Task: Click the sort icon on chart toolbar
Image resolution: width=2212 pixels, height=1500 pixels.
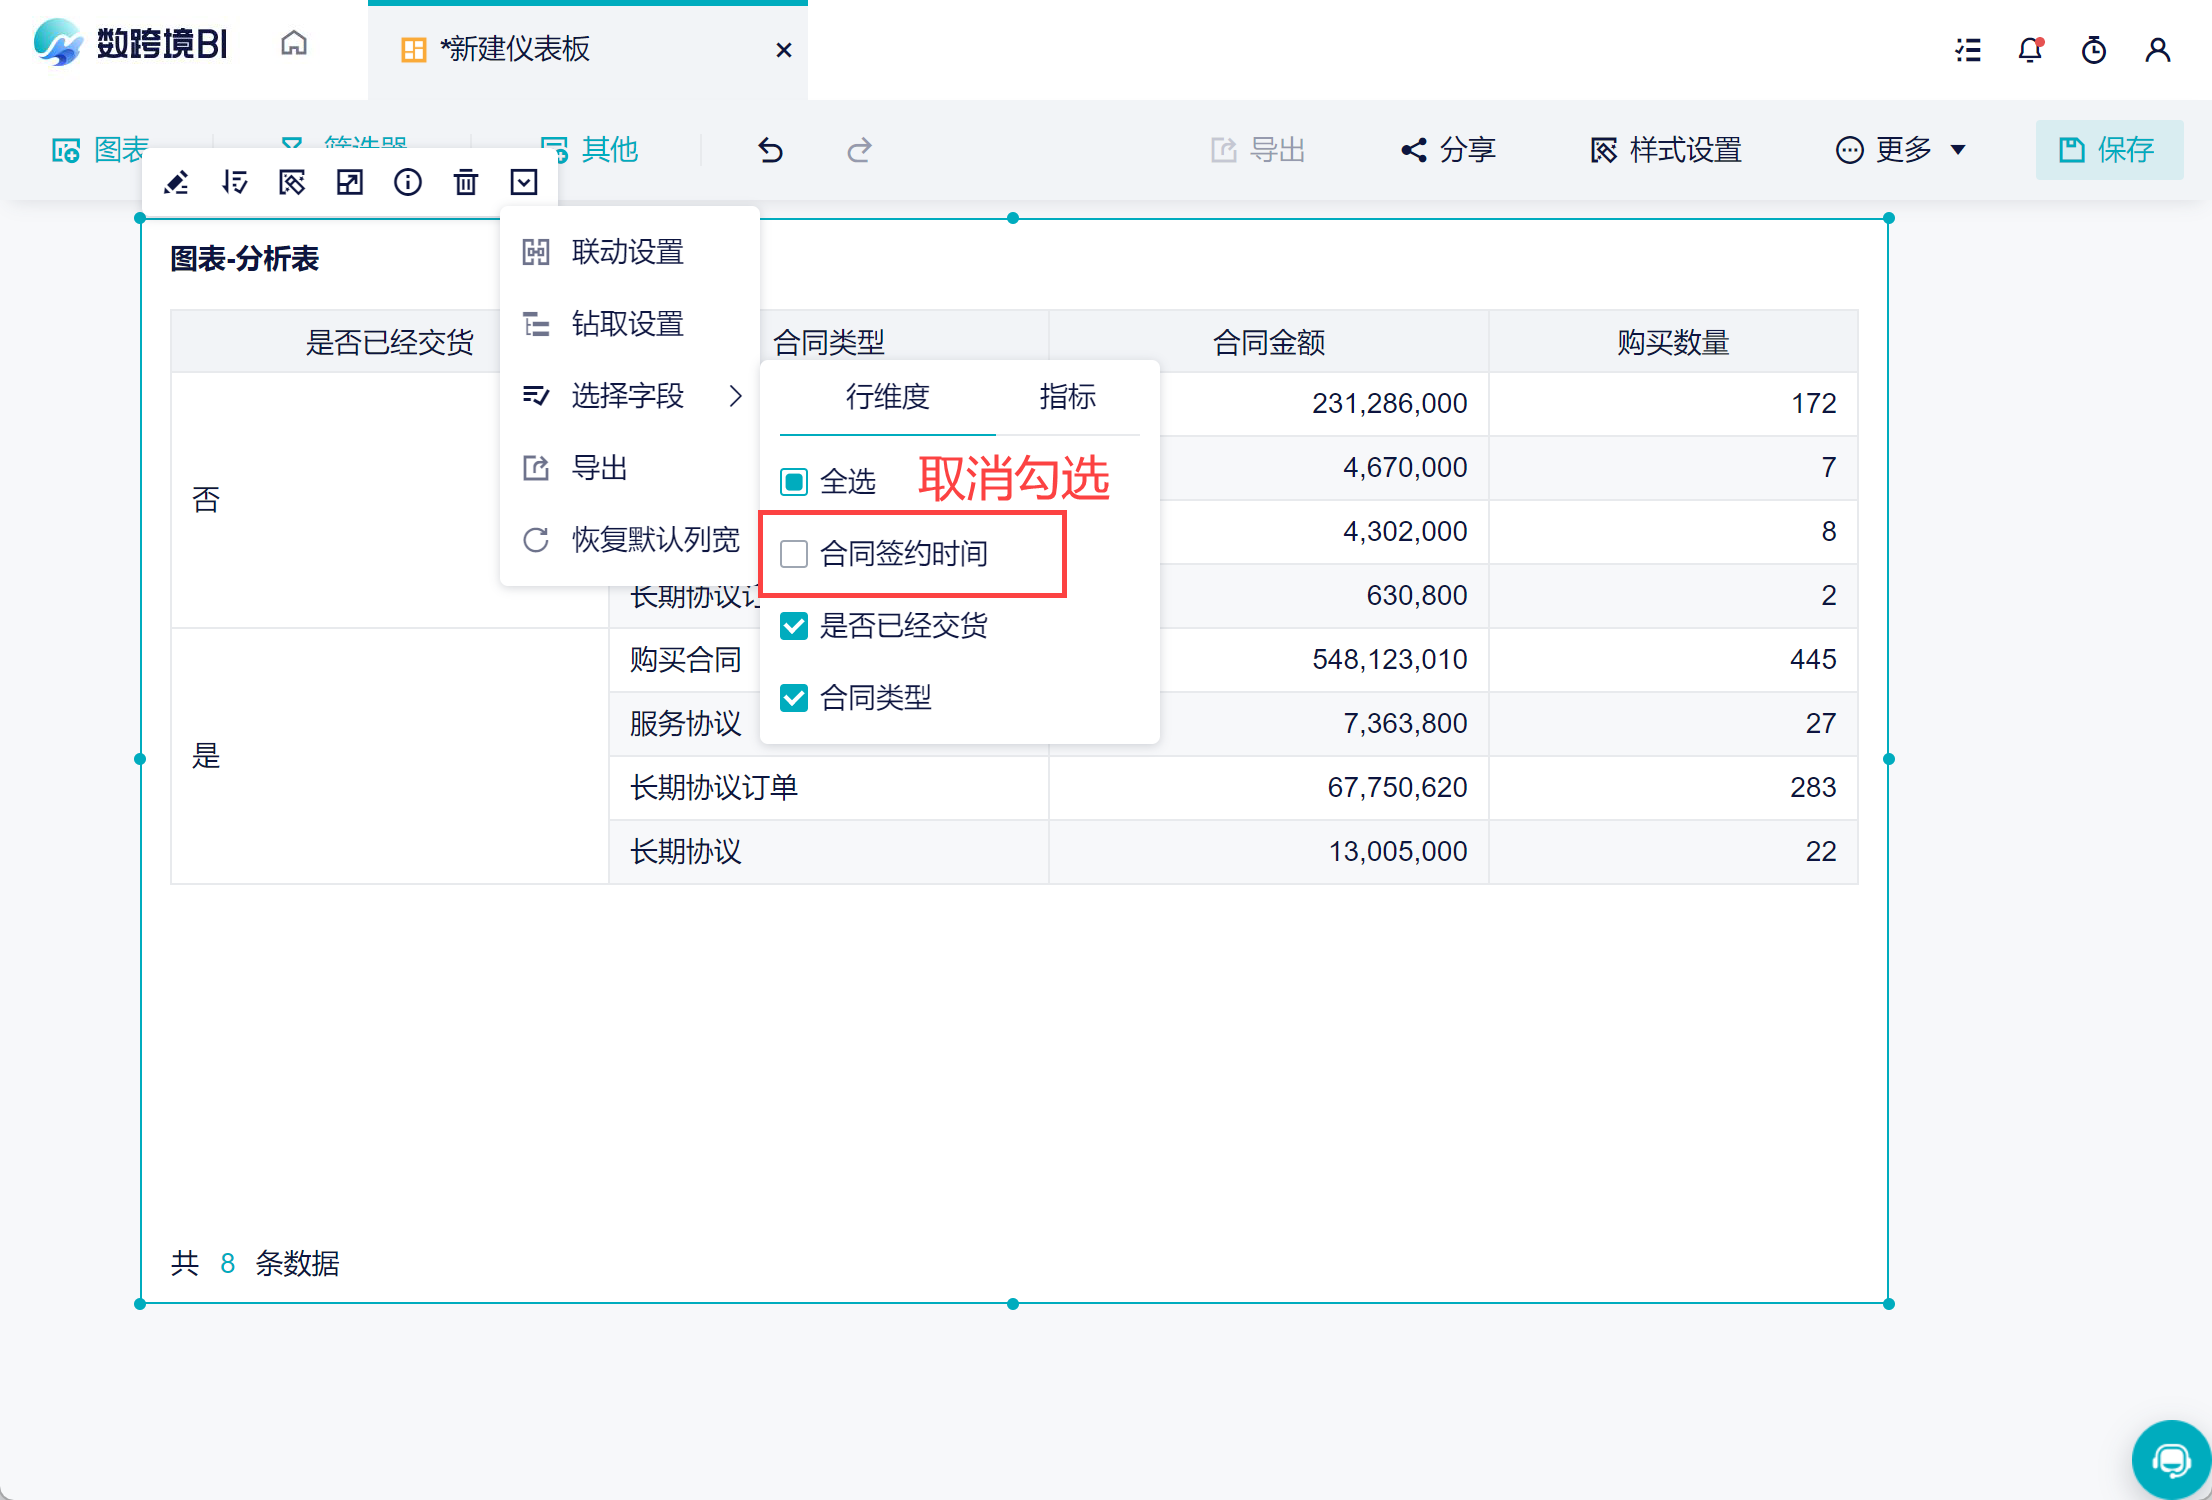Action: point(235,182)
